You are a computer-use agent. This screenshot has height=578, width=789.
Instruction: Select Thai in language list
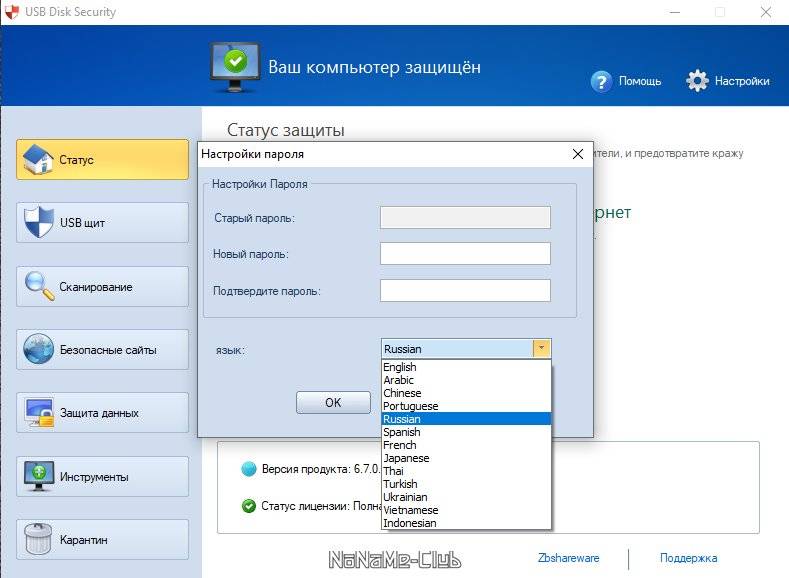(x=466, y=471)
